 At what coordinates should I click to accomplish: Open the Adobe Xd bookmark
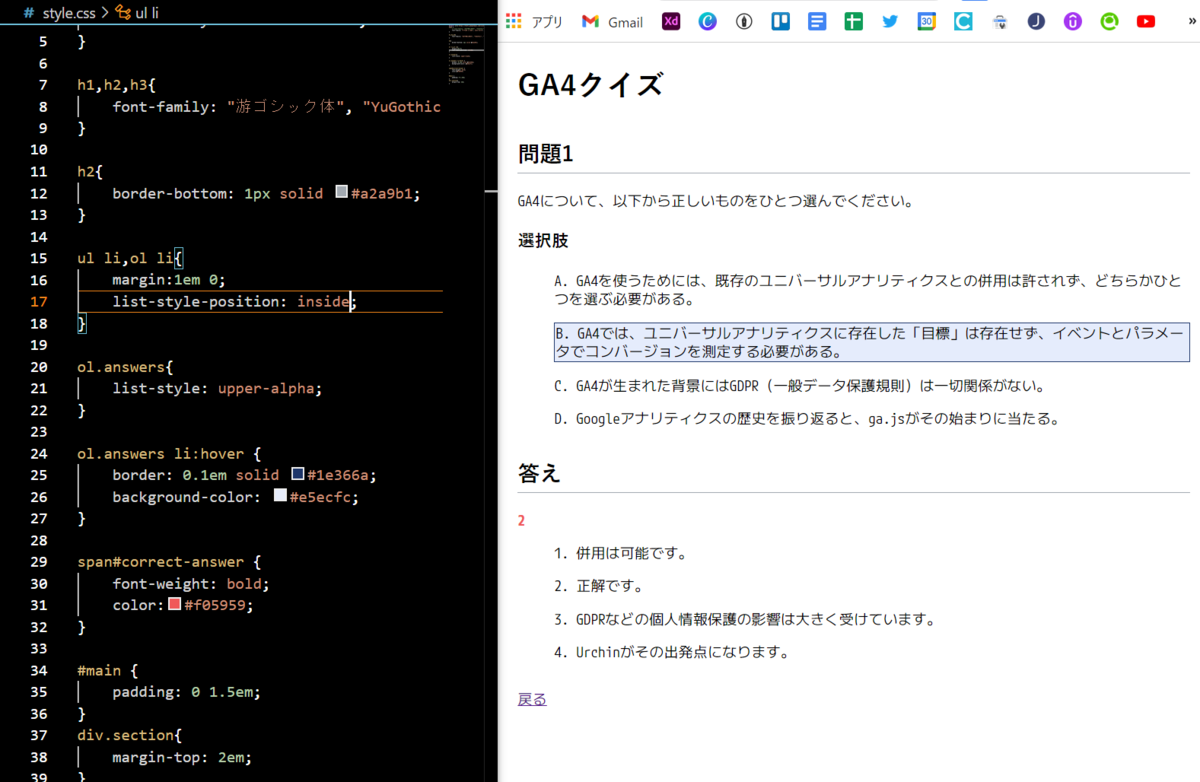(671, 21)
